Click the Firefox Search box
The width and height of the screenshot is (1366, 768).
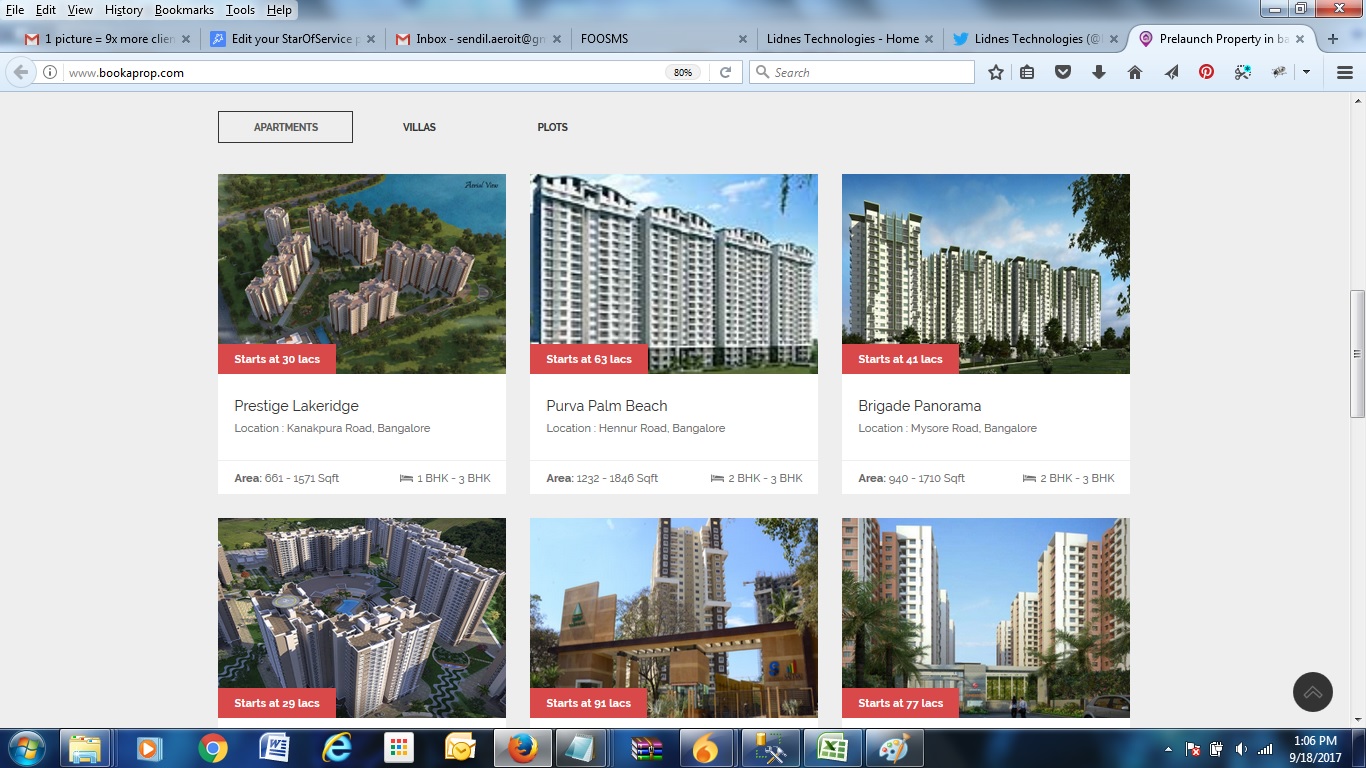pos(862,72)
